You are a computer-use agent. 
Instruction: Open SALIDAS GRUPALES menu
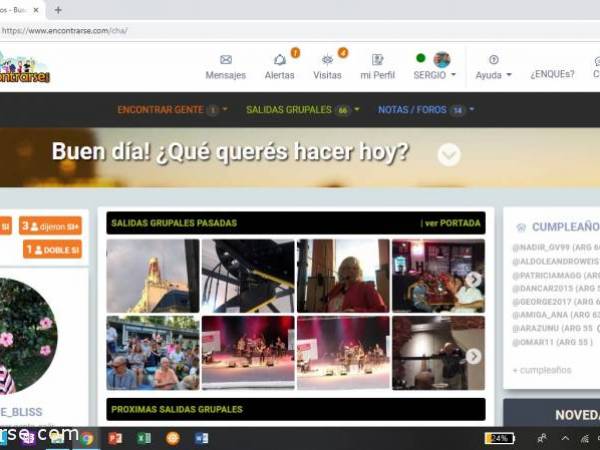[289, 110]
